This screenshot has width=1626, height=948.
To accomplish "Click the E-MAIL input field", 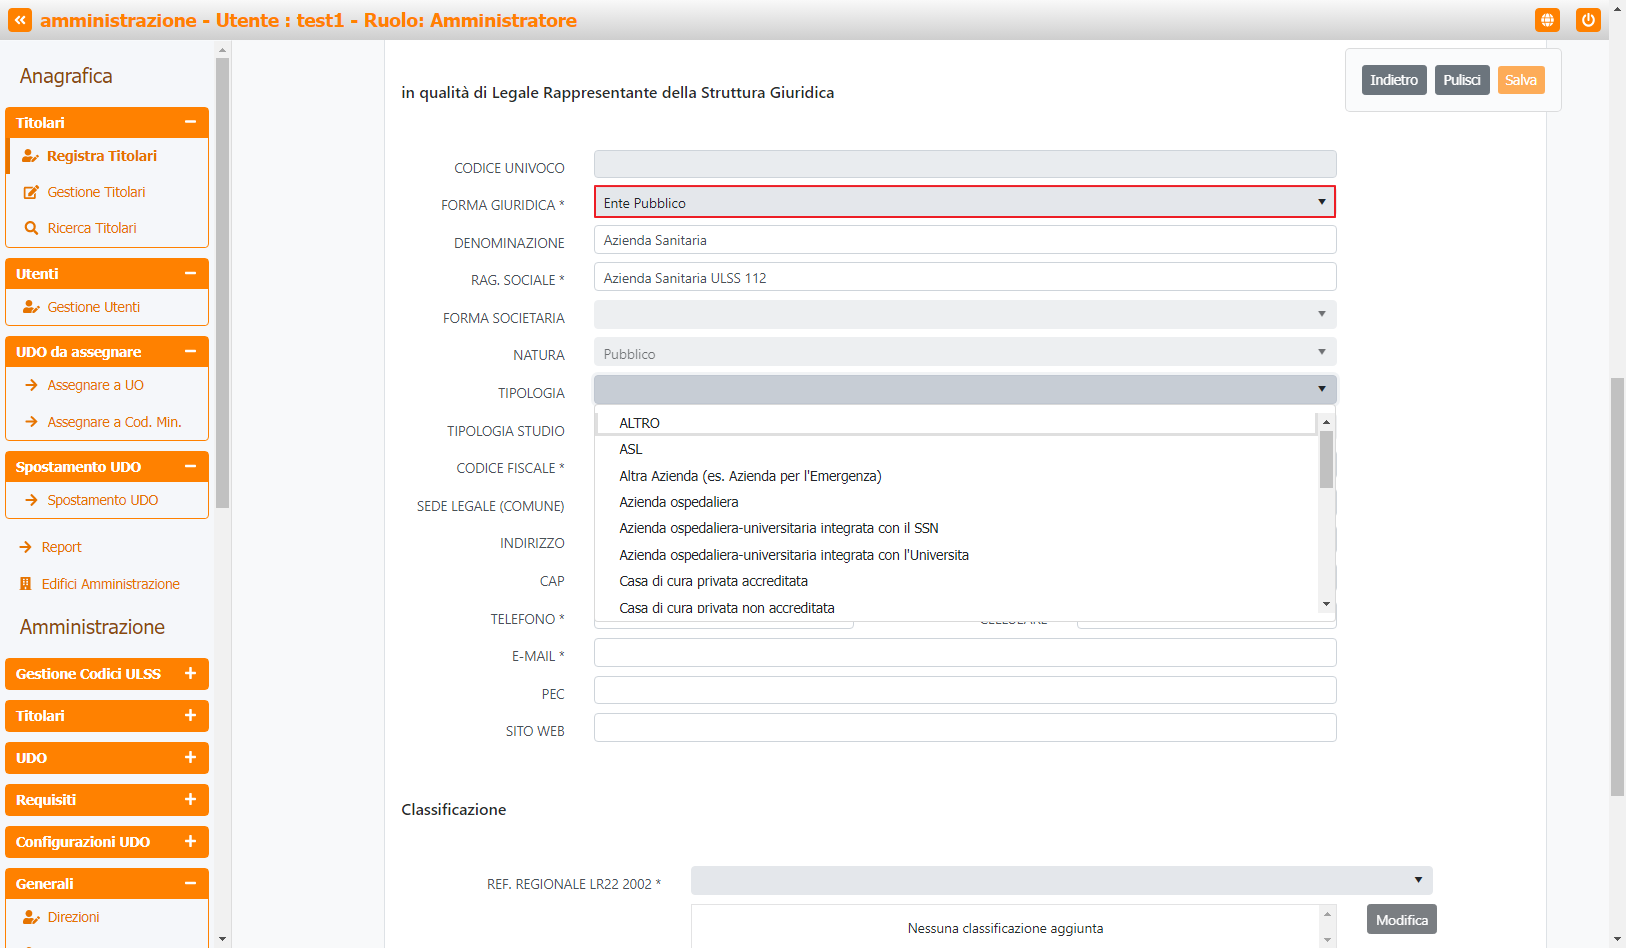I will (964, 654).
